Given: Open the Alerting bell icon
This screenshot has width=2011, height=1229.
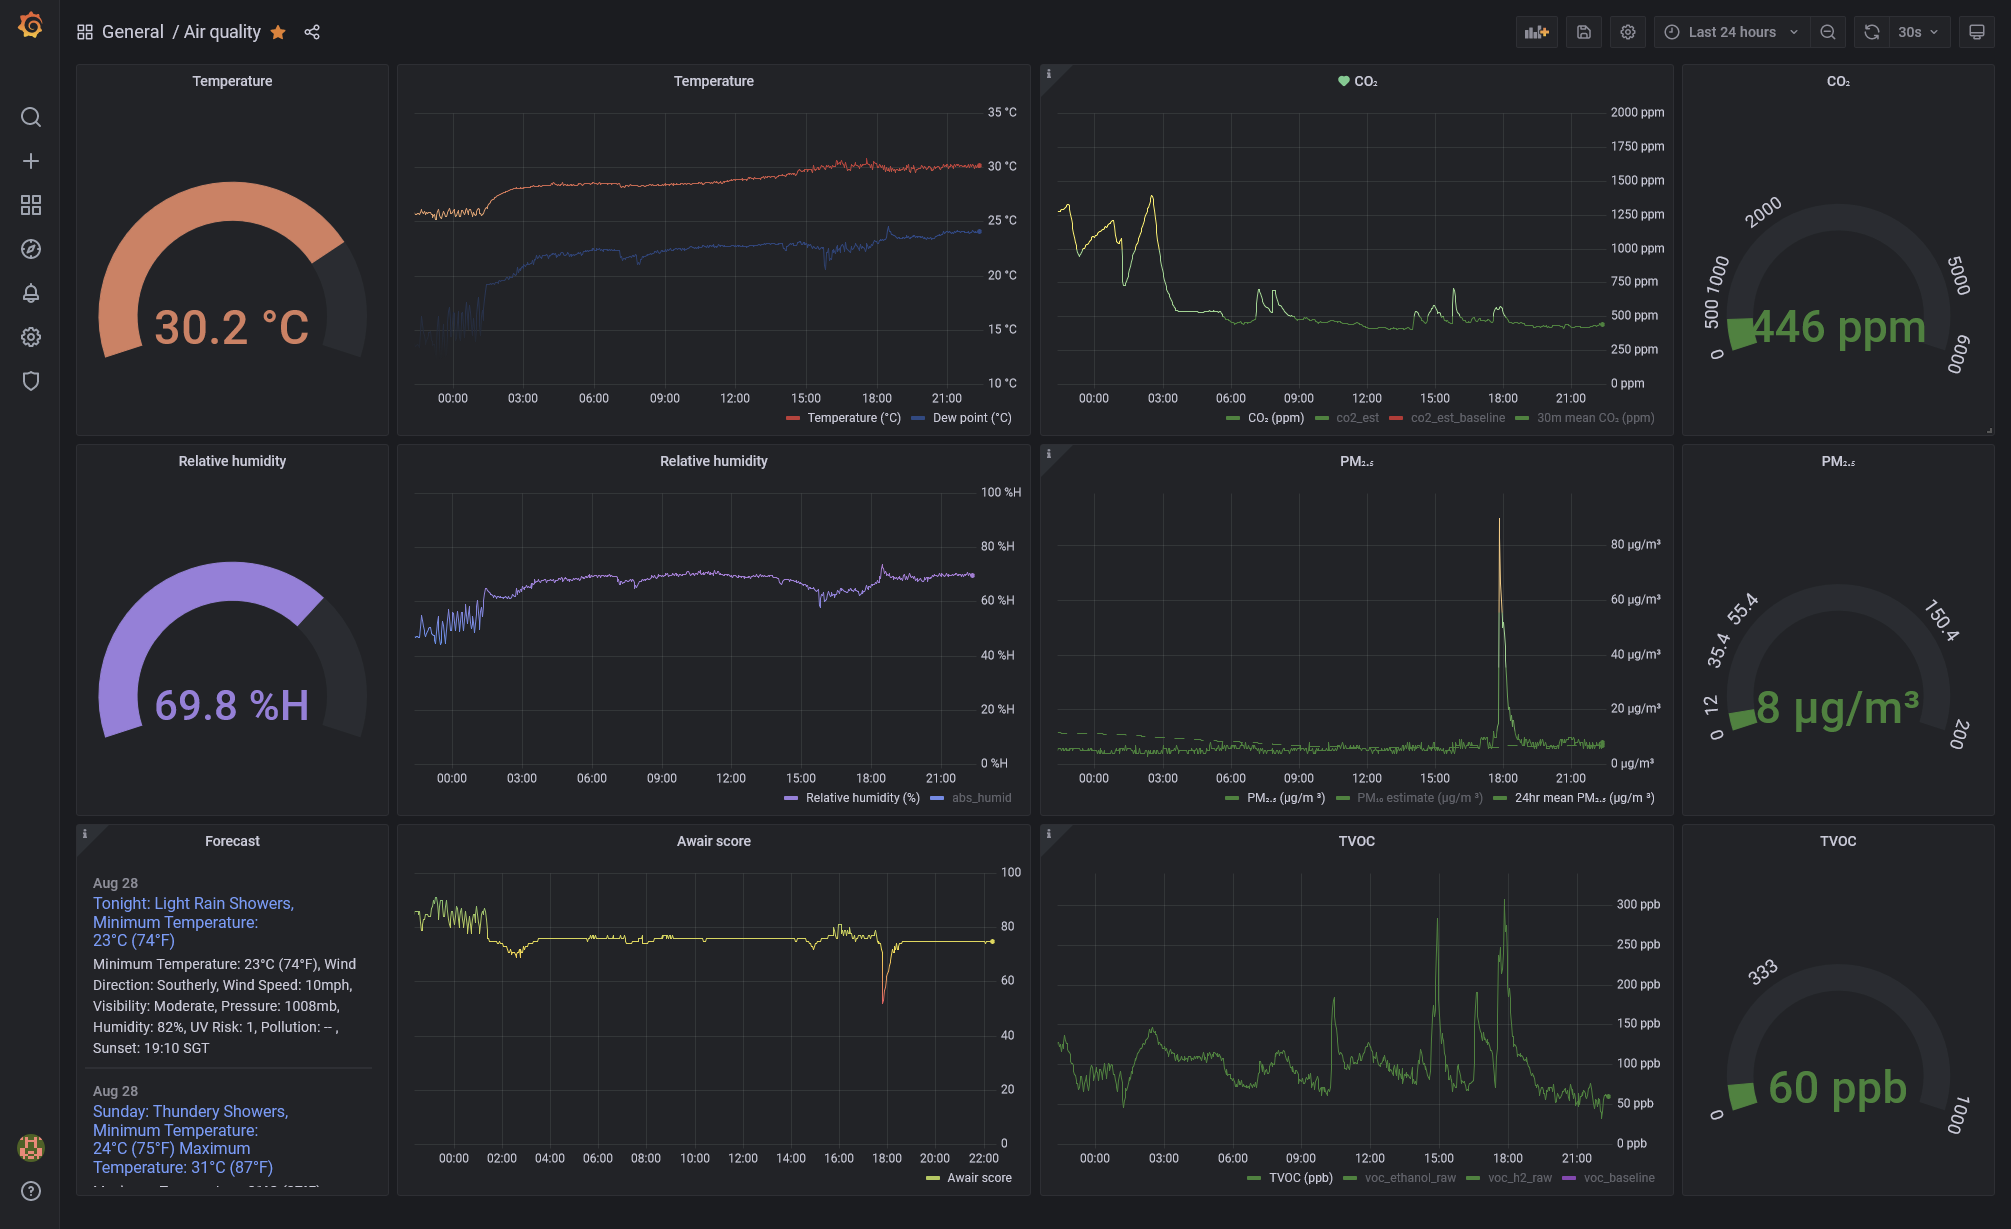Looking at the screenshot, I should tap(31, 293).
